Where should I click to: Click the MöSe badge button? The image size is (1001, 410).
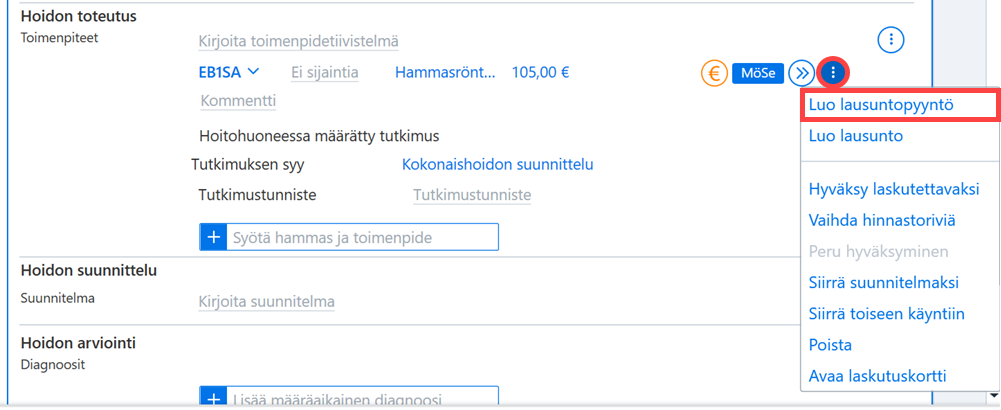click(758, 73)
